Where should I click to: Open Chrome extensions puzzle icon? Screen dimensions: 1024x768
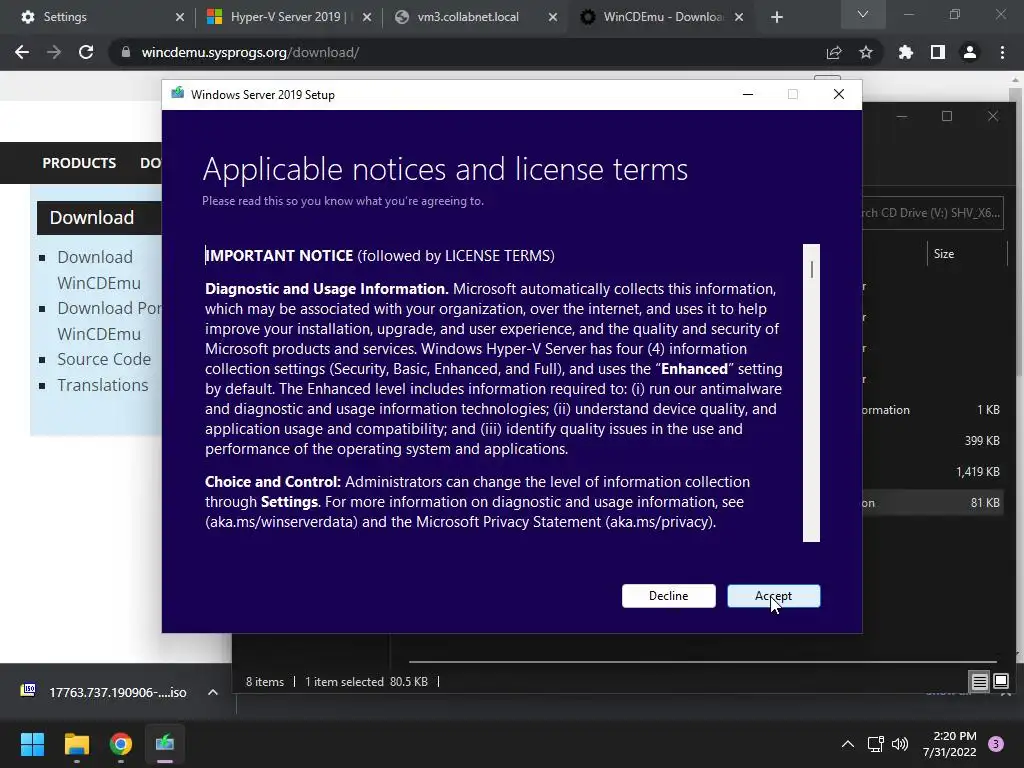click(x=905, y=52)
